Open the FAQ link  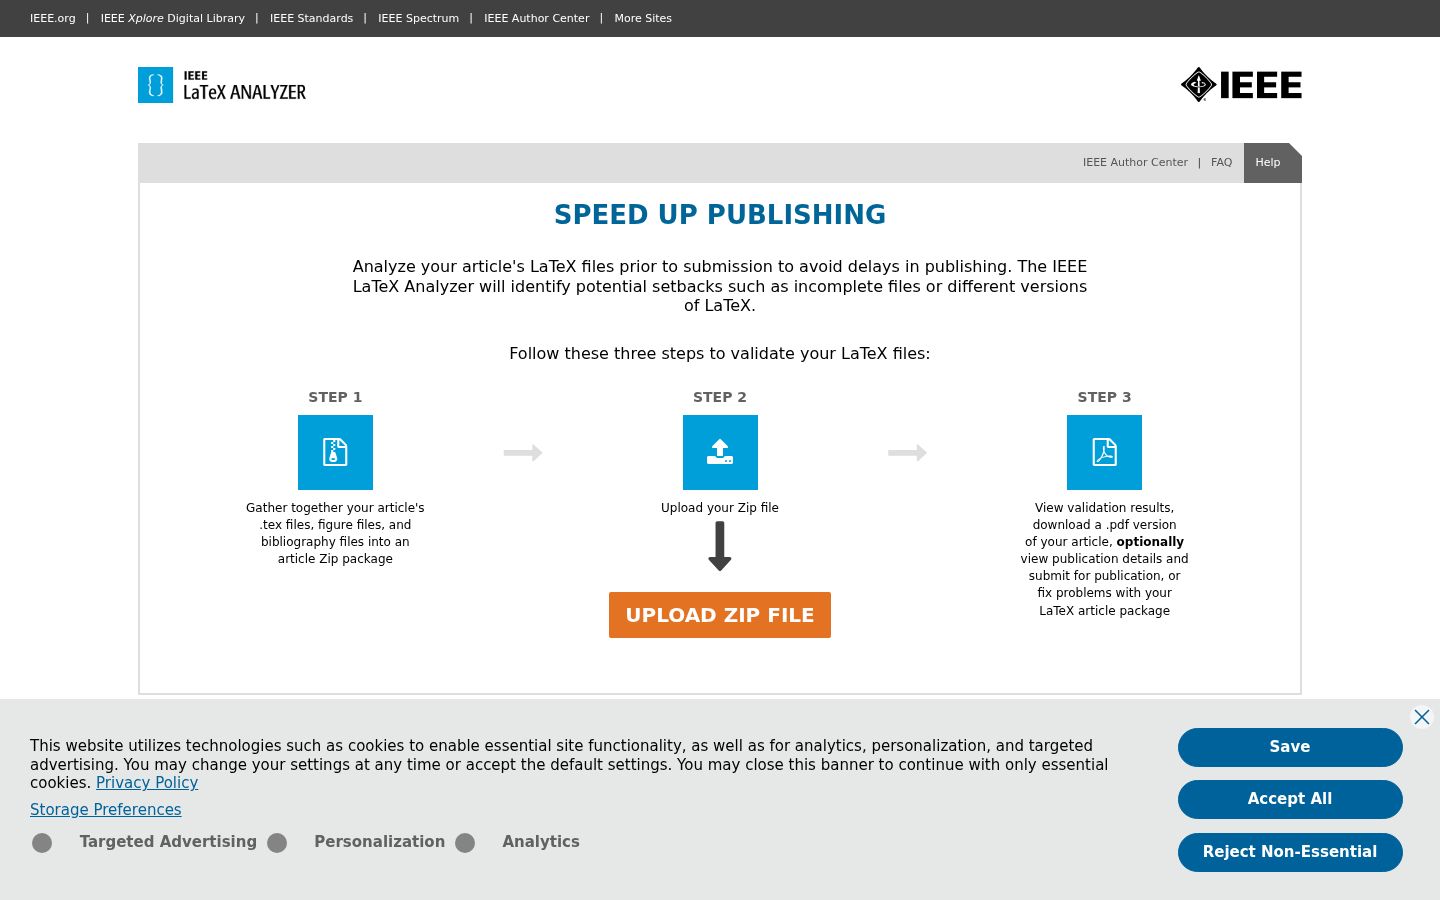pyautogui.click(x=1221, y=162)
